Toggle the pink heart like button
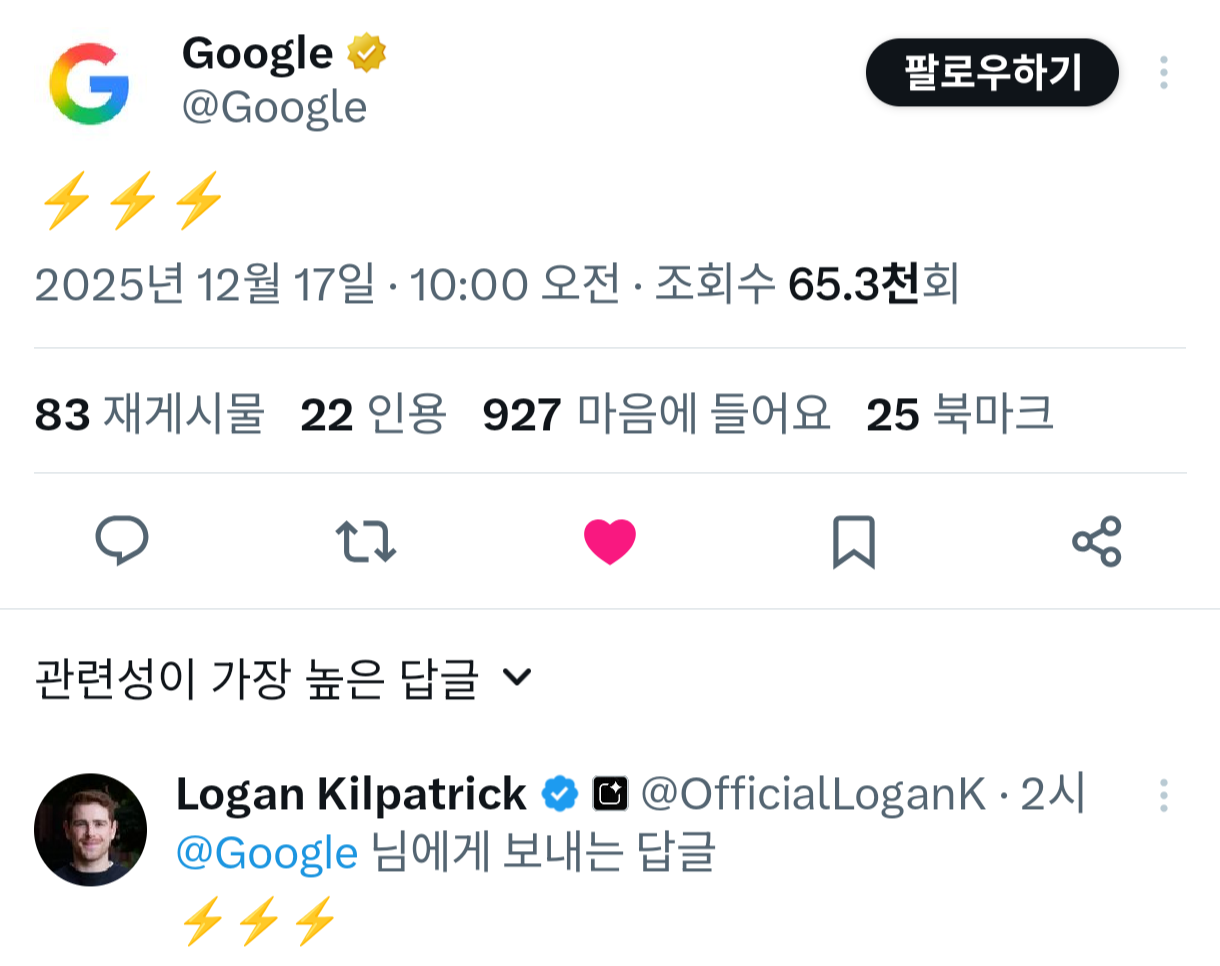Image resolution: width=1220 pixels, height=966 pixels. pyautogui.click(x=610, y=542)
